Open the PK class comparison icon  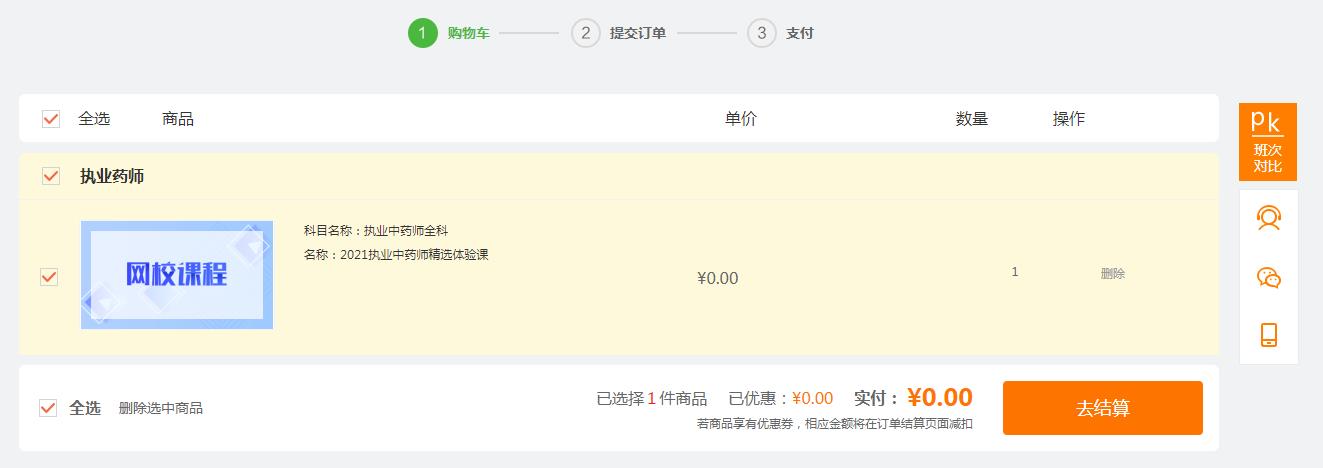(1267, 141)
